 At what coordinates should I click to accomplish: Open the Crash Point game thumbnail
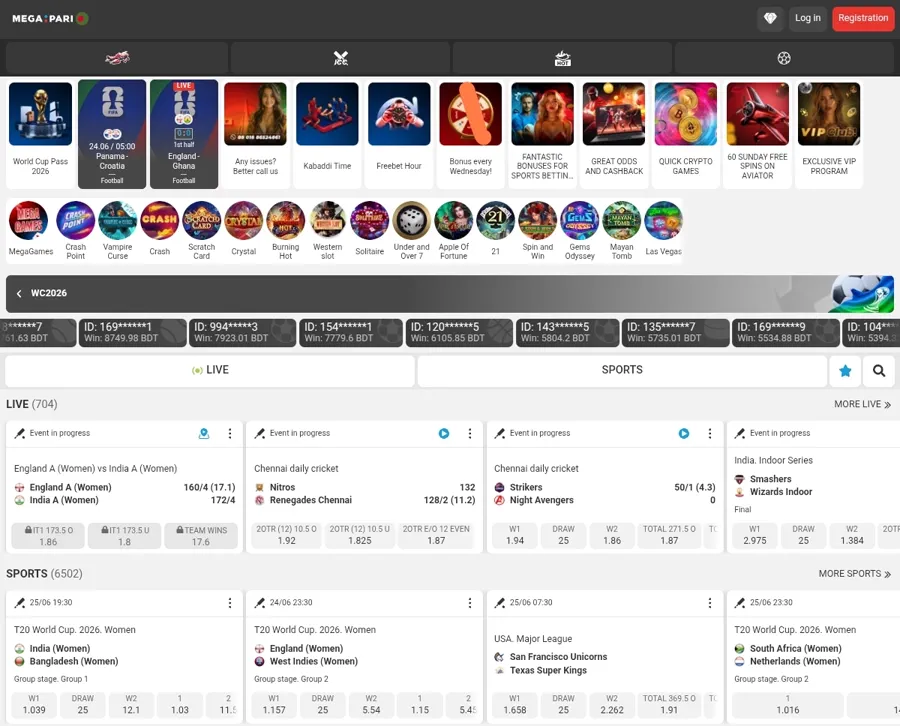(x=75, y=231)
